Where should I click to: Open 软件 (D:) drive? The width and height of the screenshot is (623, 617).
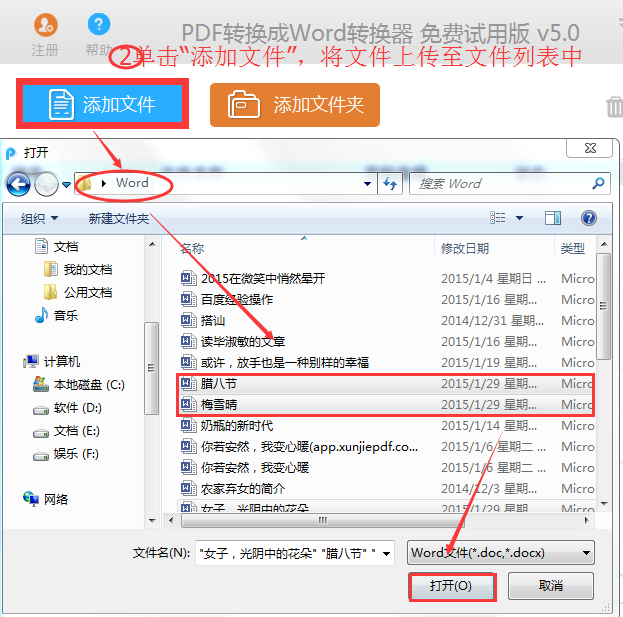click(67, 408)
